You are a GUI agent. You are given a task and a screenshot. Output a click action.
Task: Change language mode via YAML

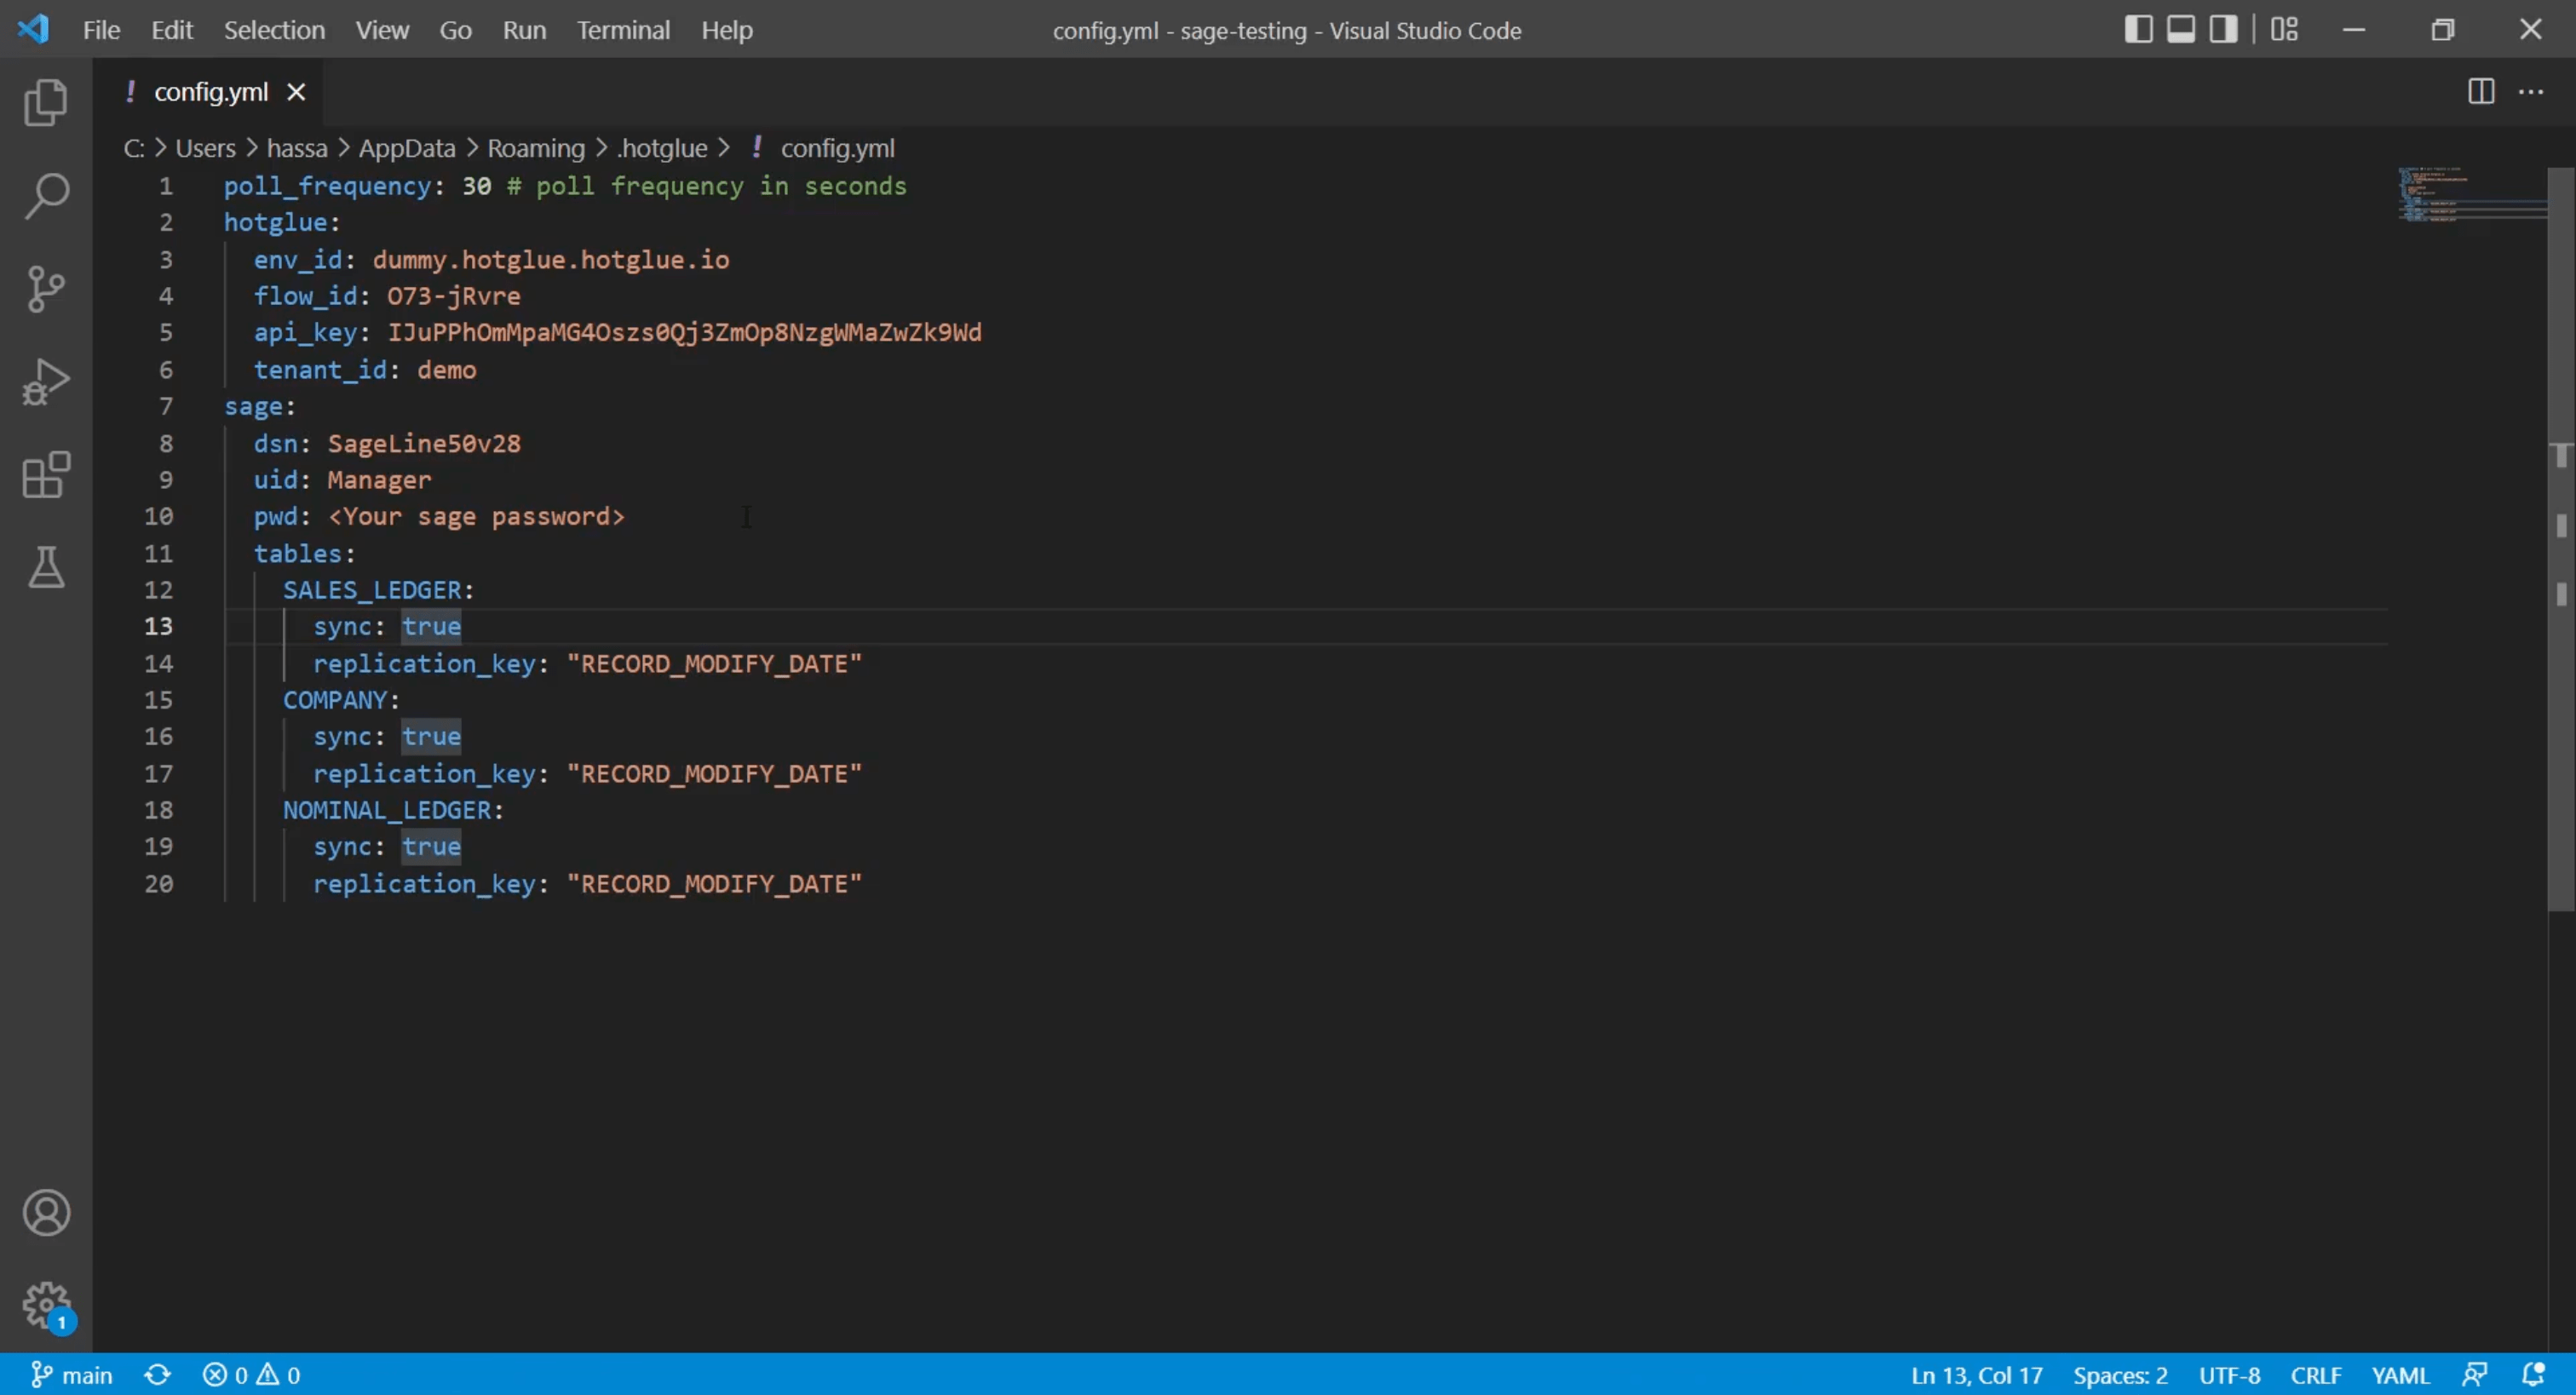pos(2400,1375)
